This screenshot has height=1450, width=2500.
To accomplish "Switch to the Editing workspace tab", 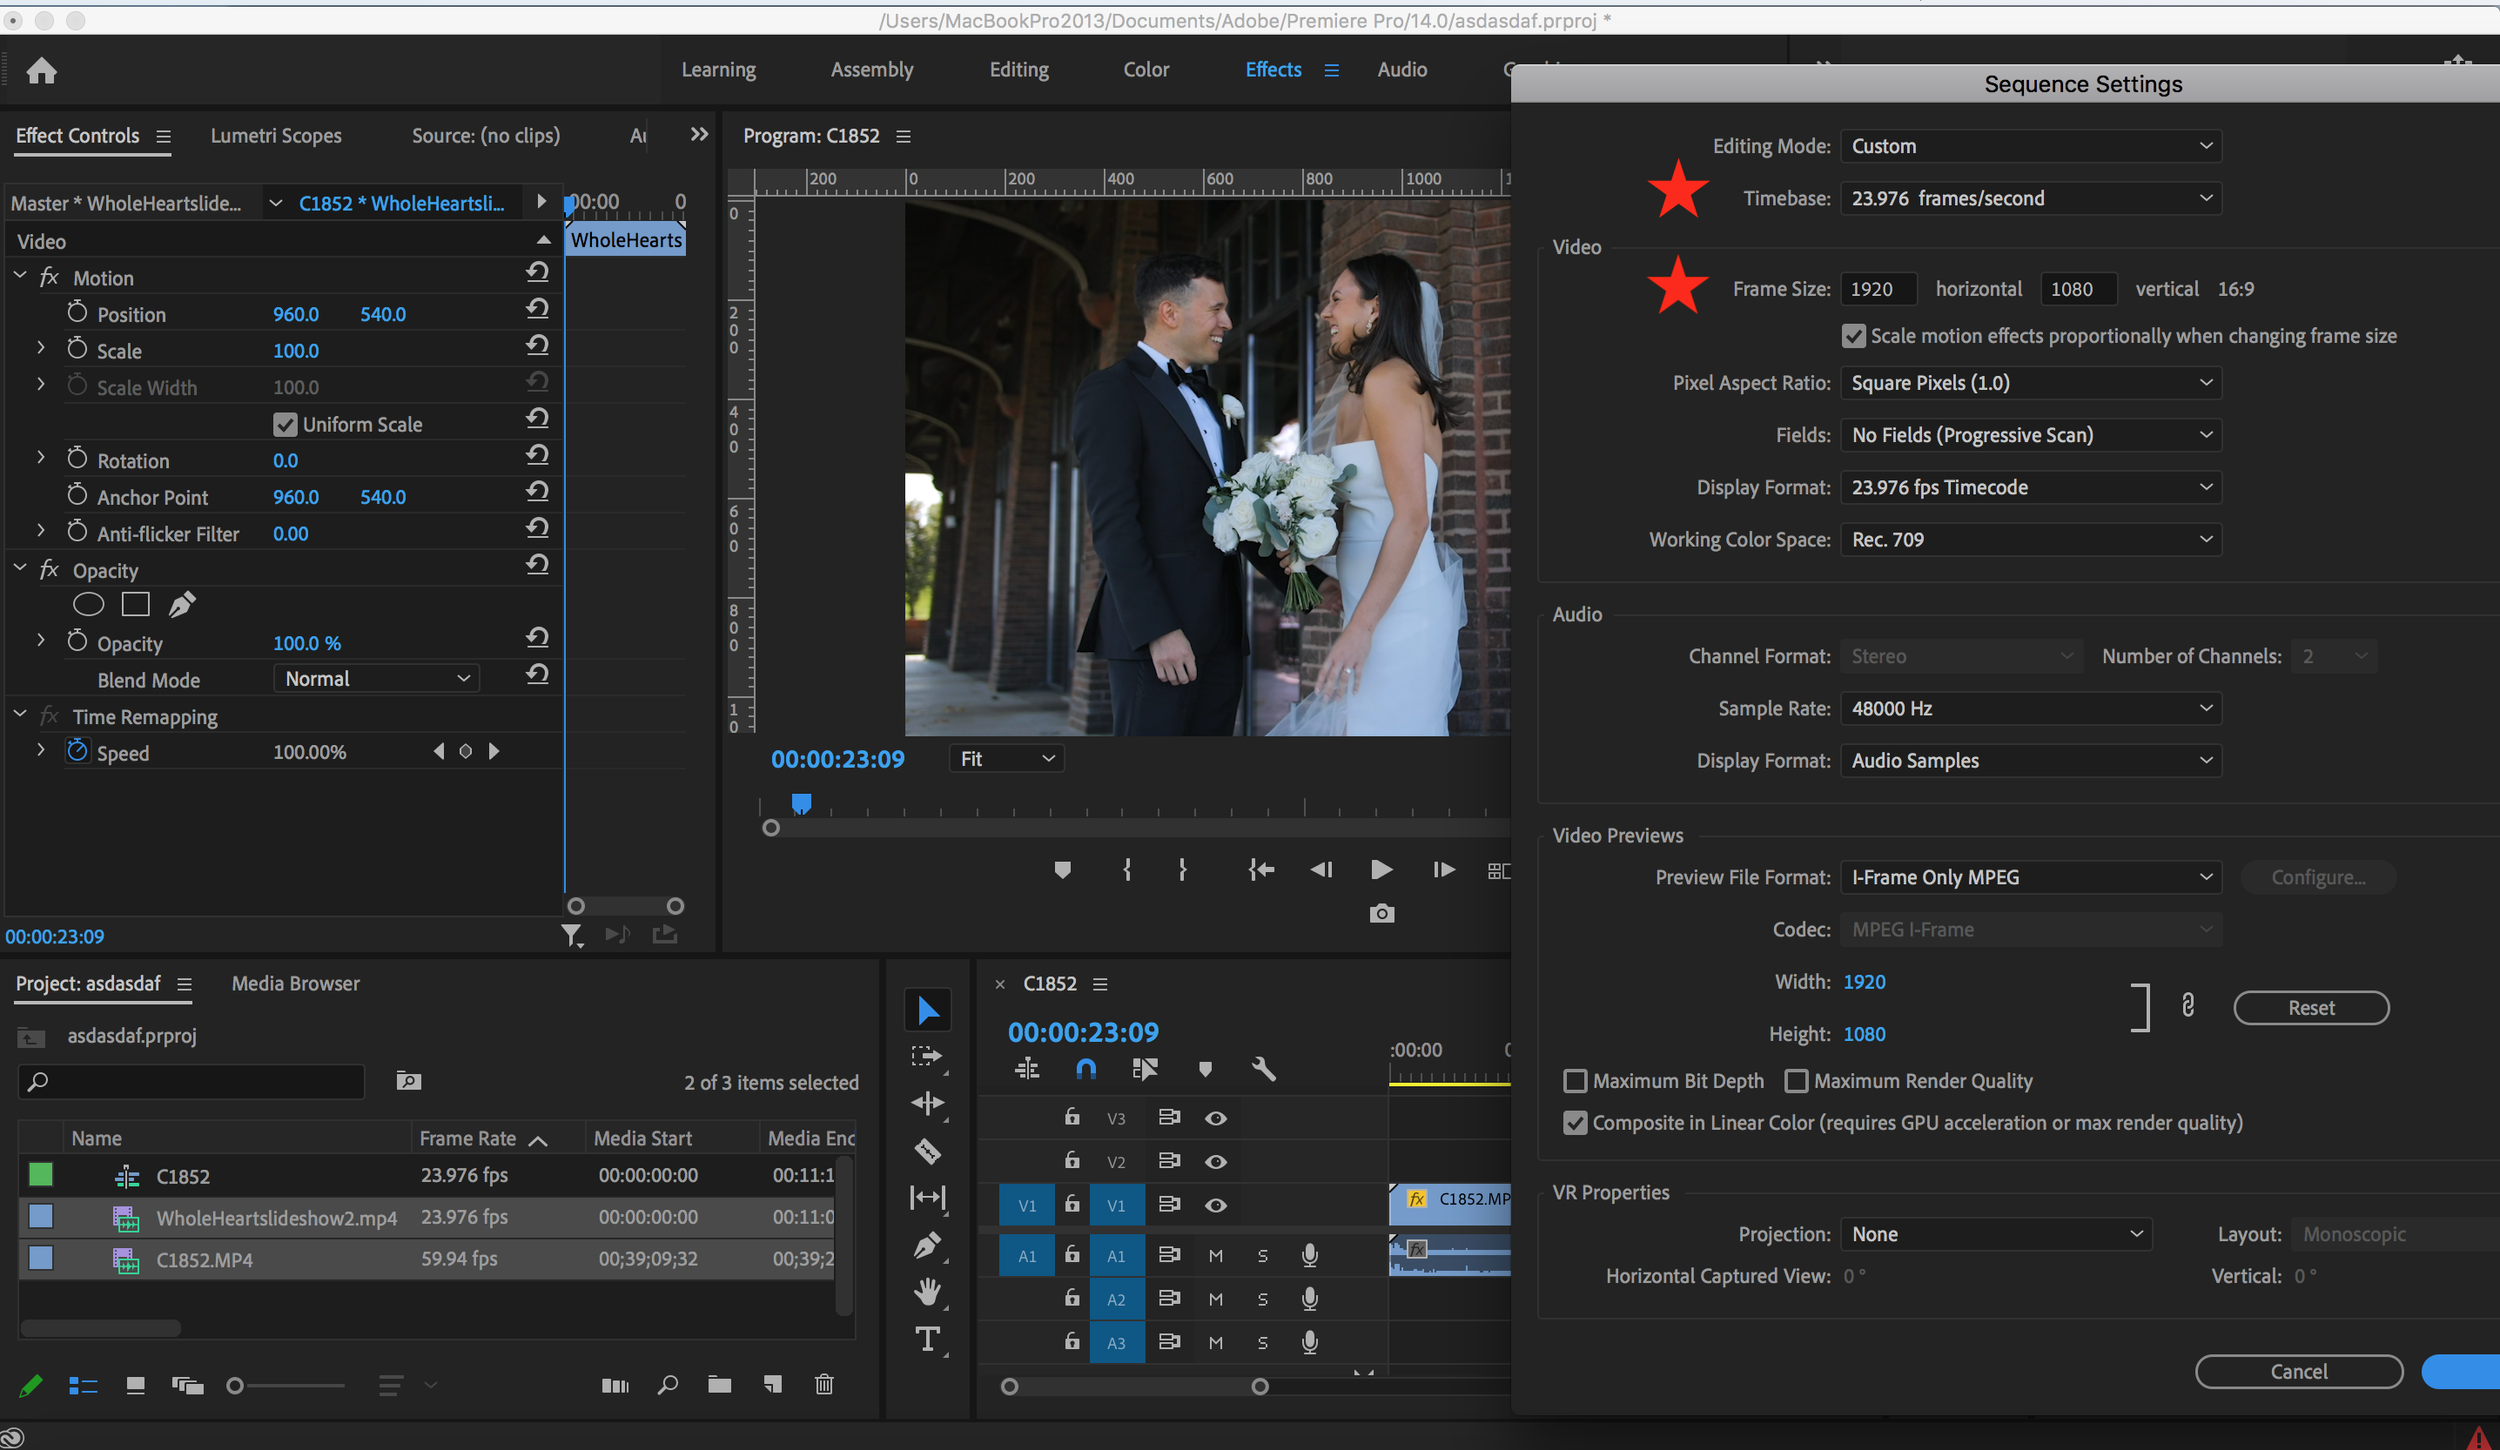I will coord(1018,69).
